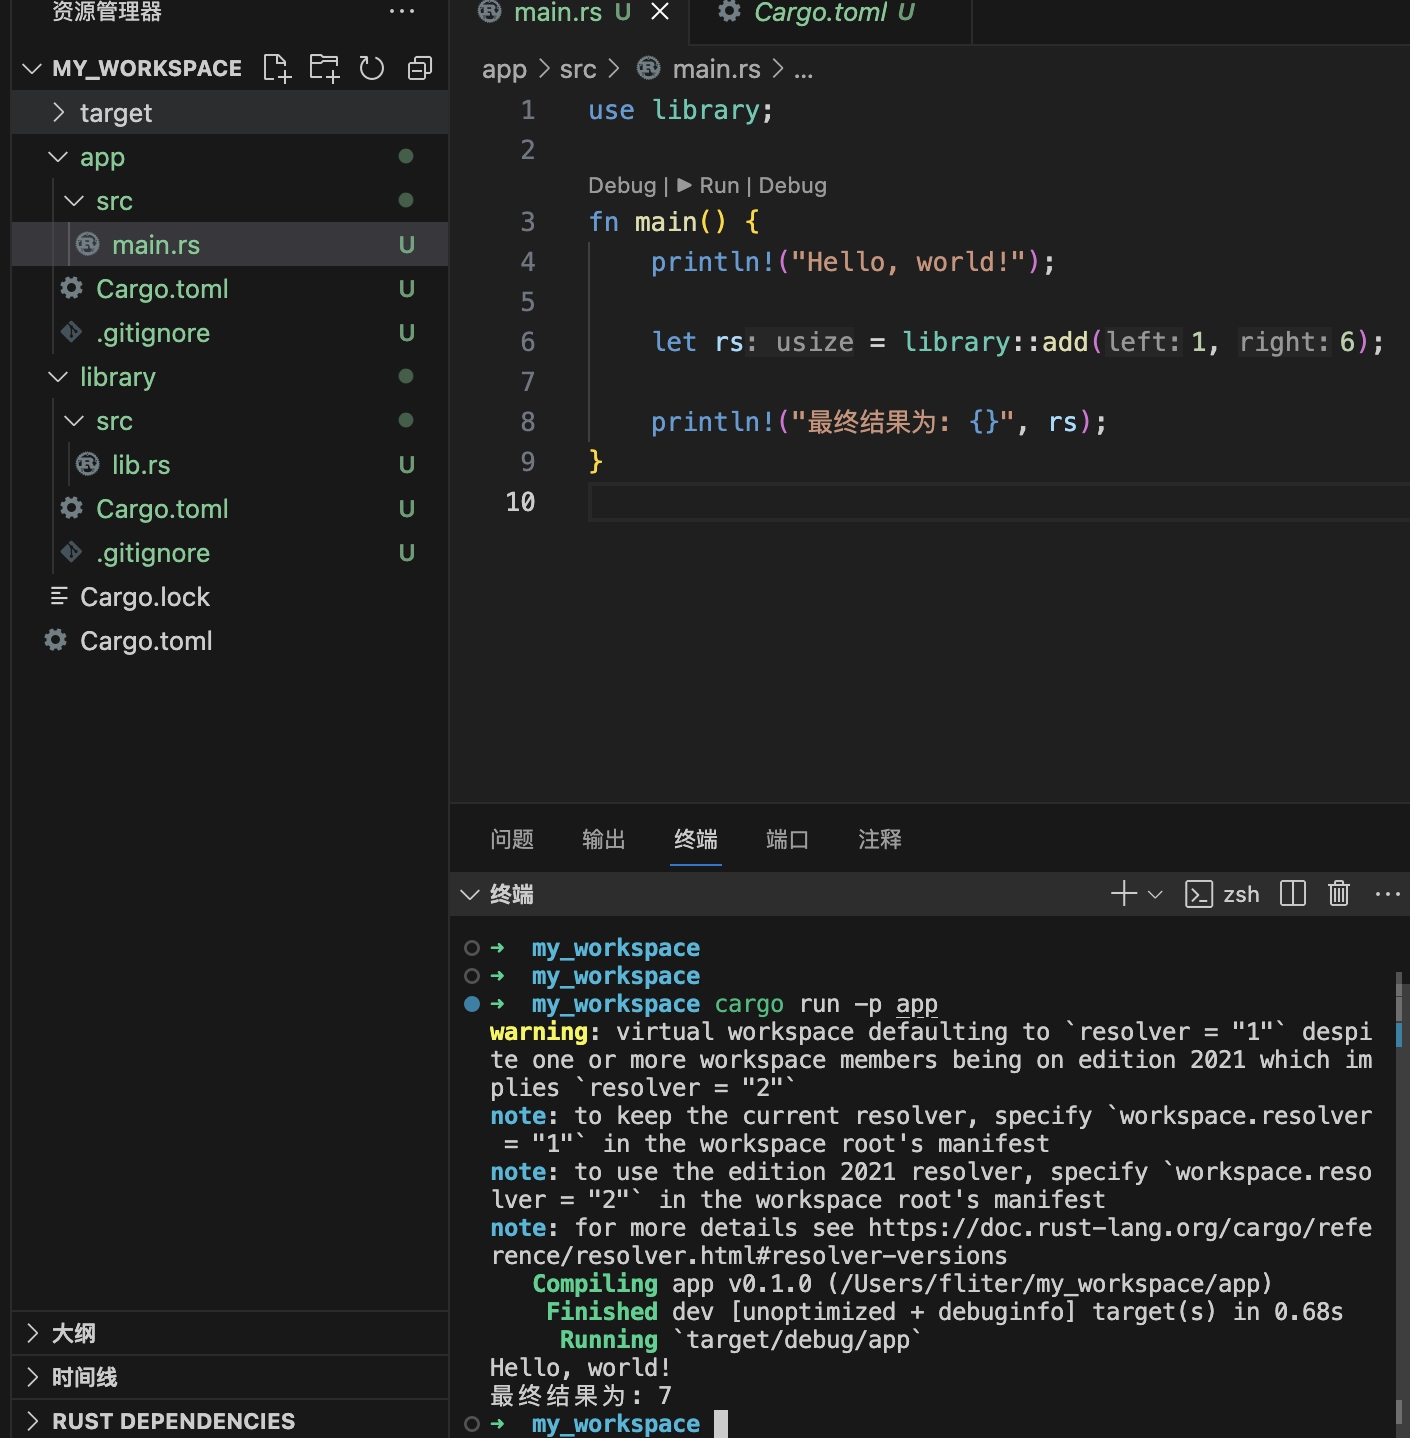Viewport: 1410px width, 1438px height.
Task: Click Run code lens above main function
Action: 710,186
